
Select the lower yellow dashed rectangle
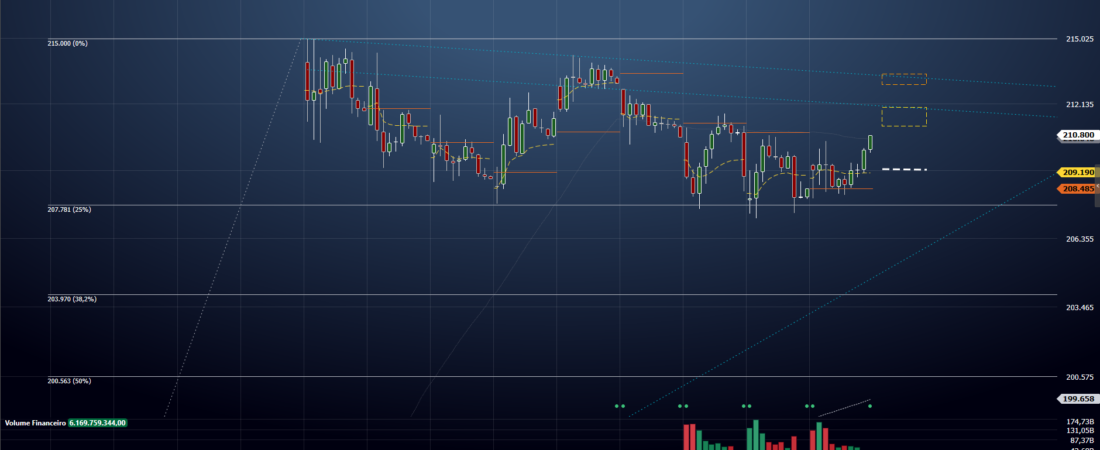pos(904,117)
